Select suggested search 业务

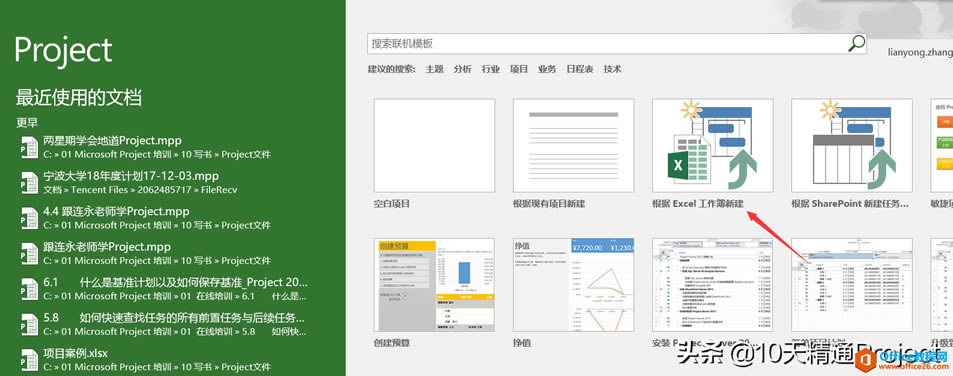point(547,69)
